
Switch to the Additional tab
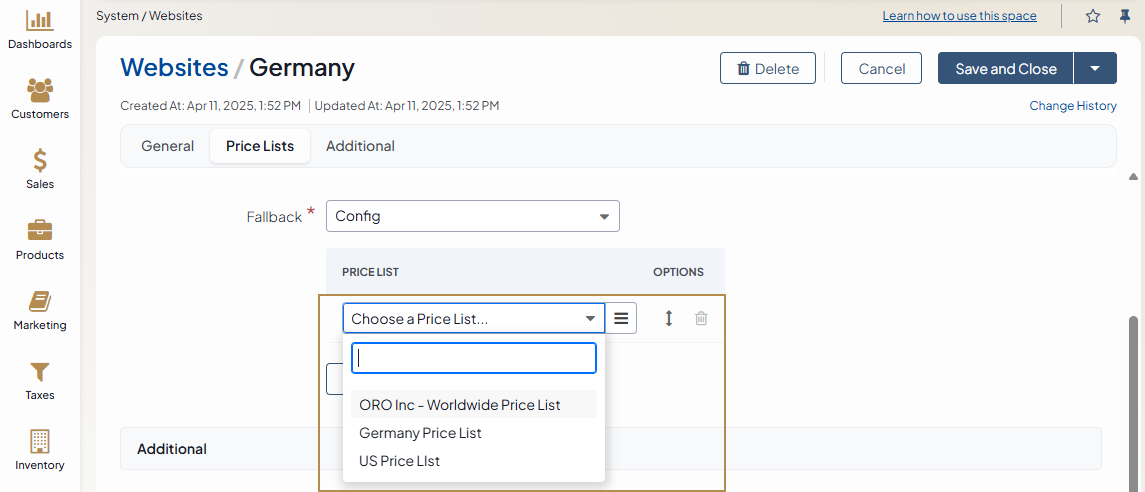[x=360, y=146]
